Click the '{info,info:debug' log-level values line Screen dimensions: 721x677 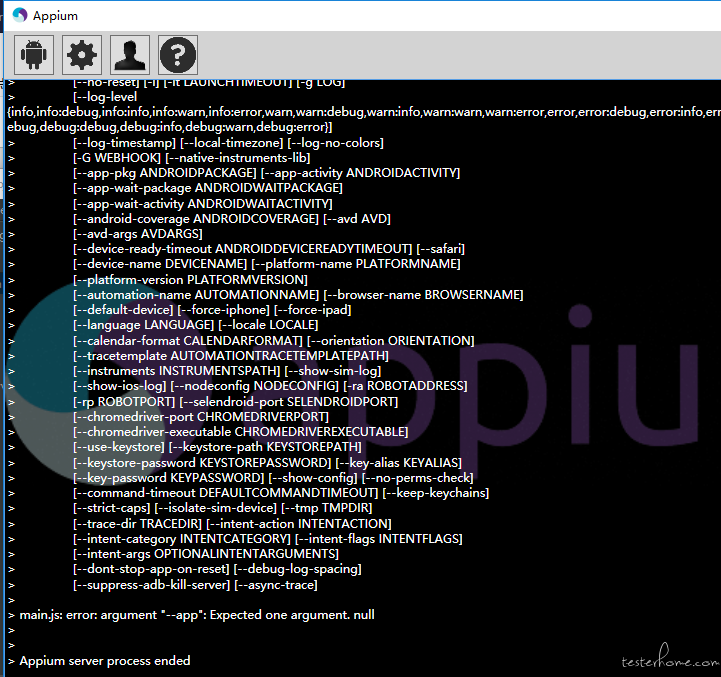tap(364, 112)
